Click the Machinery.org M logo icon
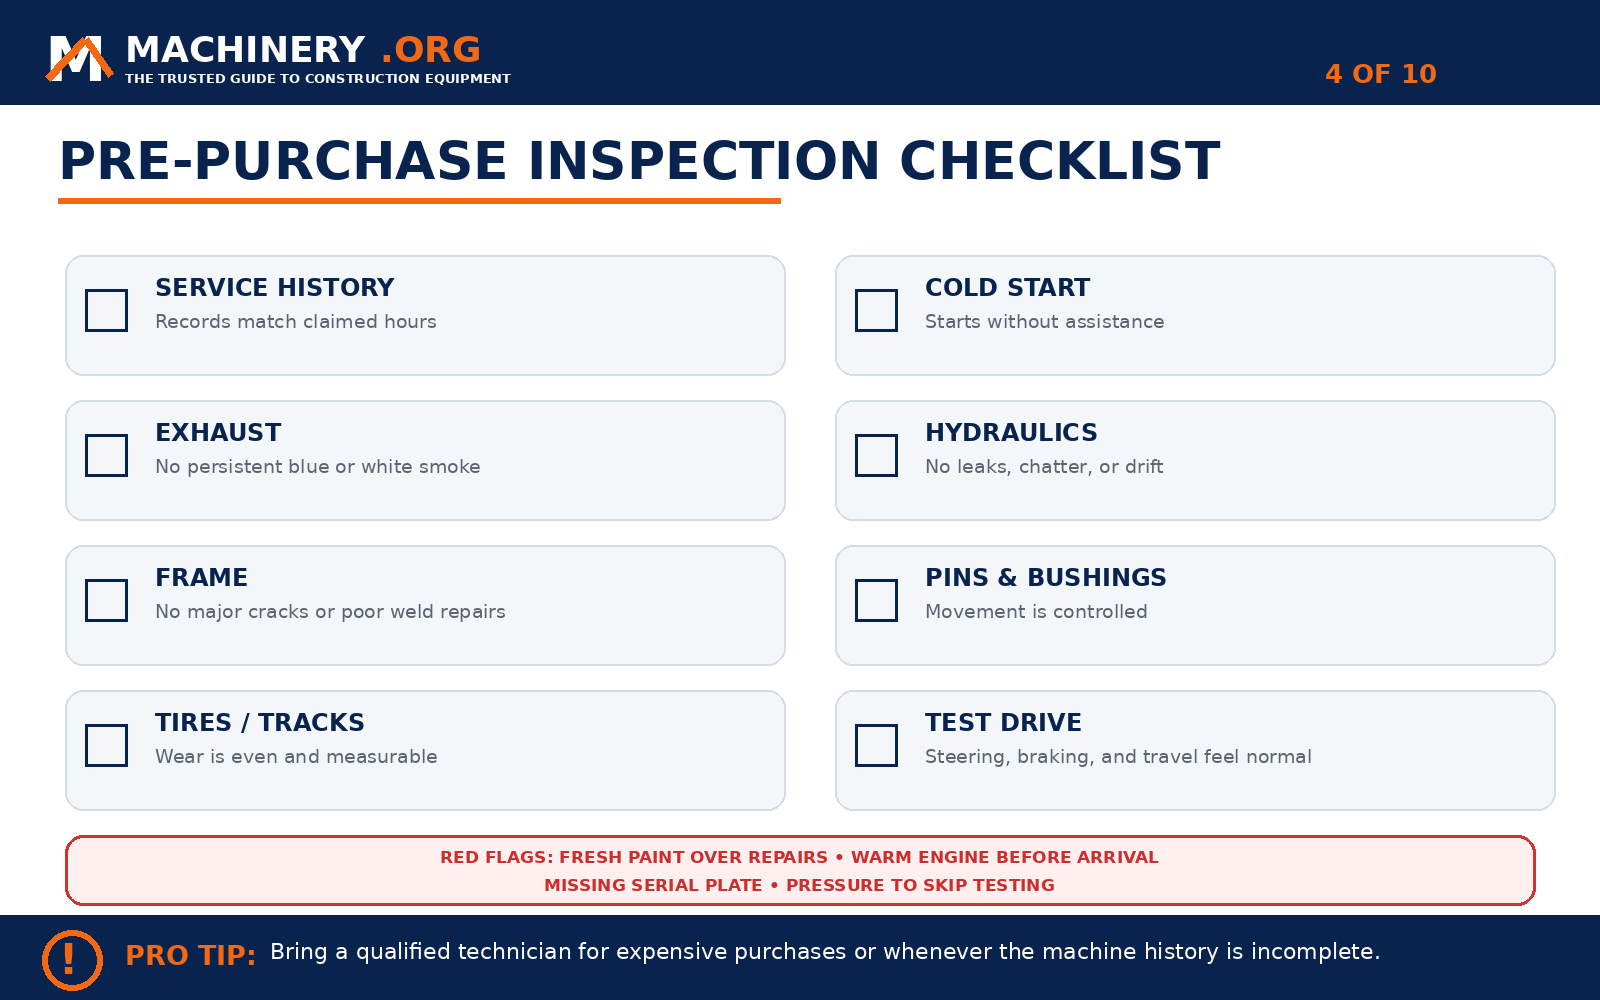This screenshot has width=1600, height=1000. coord(79,58)
